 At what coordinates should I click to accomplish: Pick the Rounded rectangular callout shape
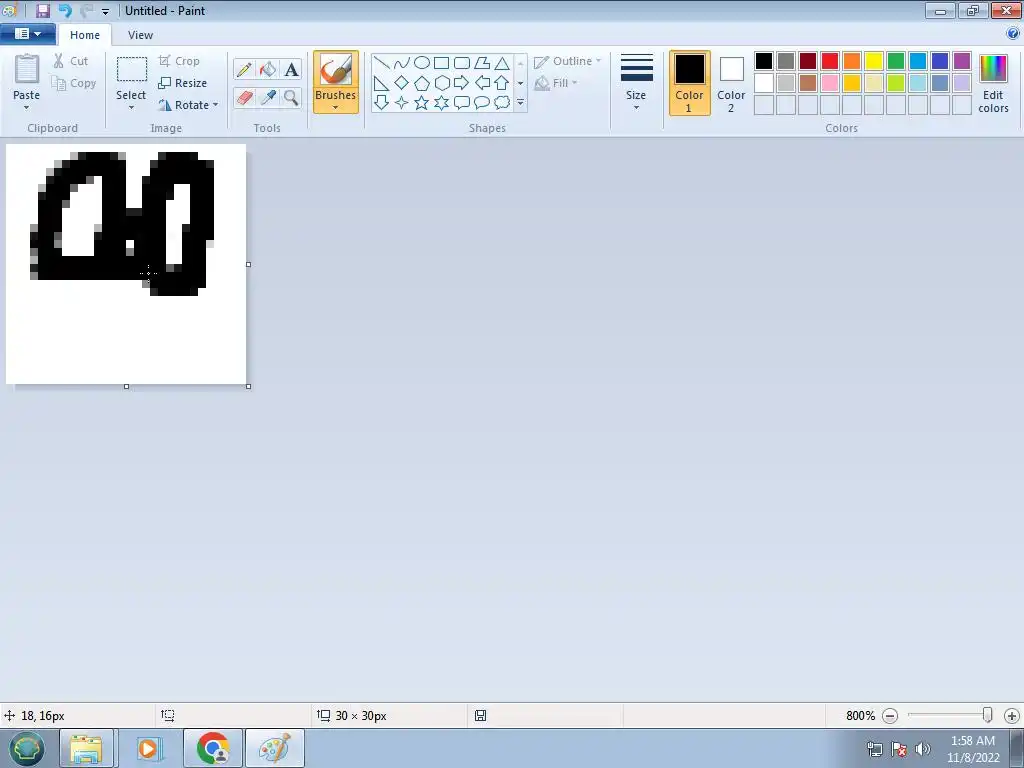(x=462, y=103)
